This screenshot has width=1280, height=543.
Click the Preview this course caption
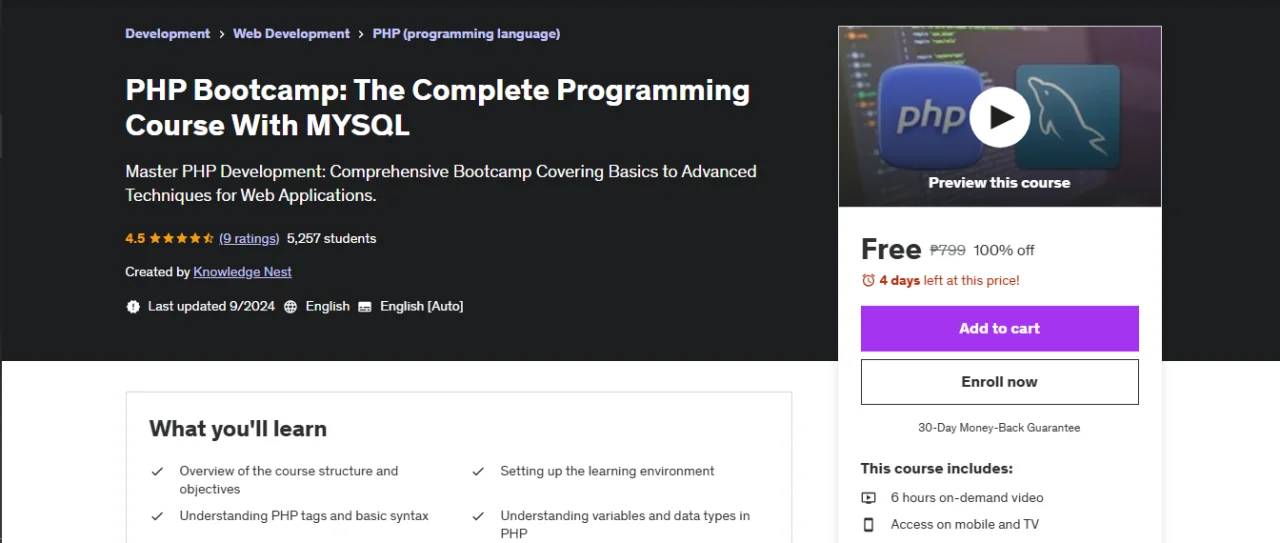(x=999, y=183)
